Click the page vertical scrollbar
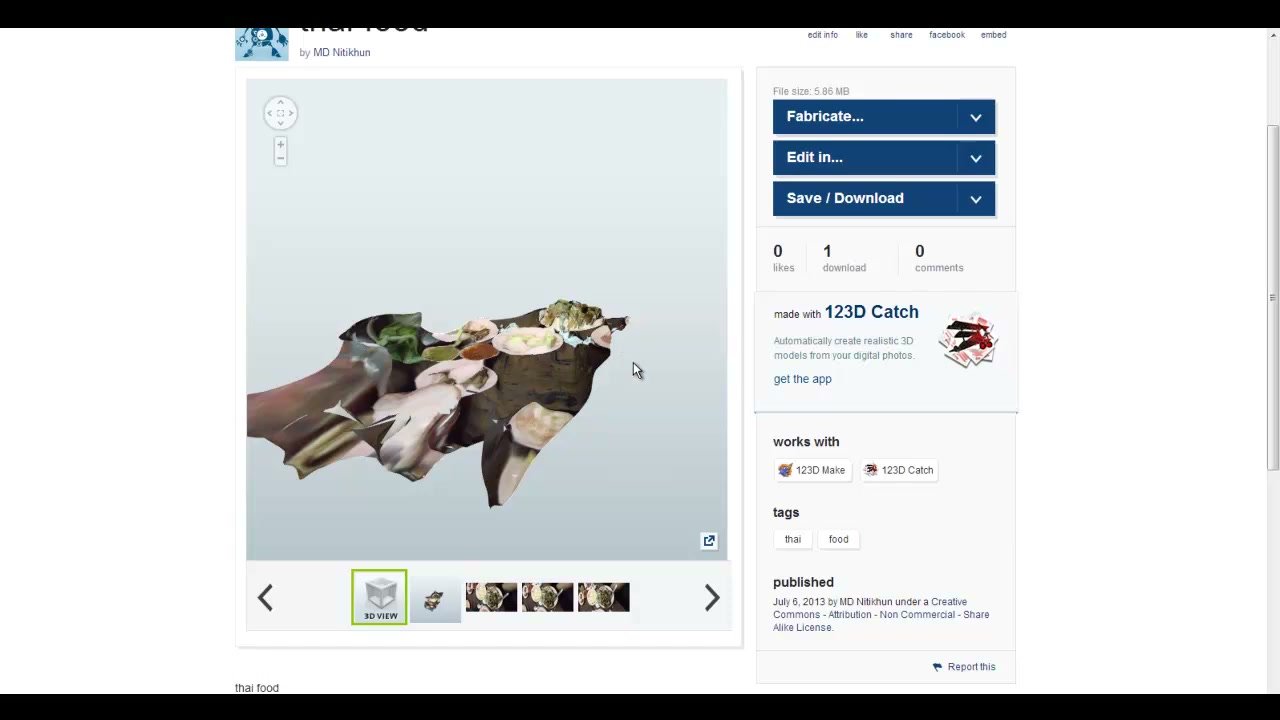This screenshot has height=720, width=1280. [1273, 300]
